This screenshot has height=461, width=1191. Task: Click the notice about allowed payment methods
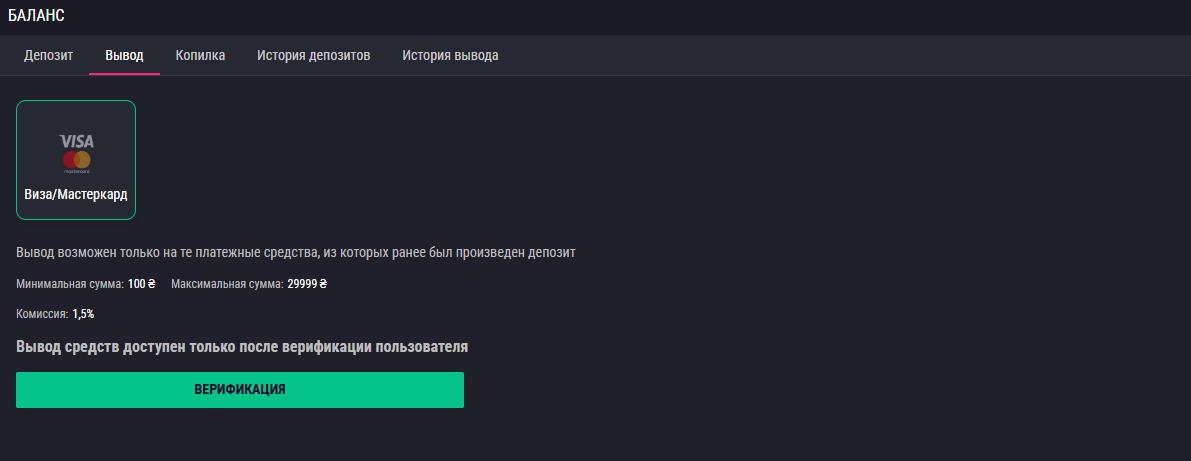pyautogui.click(x=296, y=252)
